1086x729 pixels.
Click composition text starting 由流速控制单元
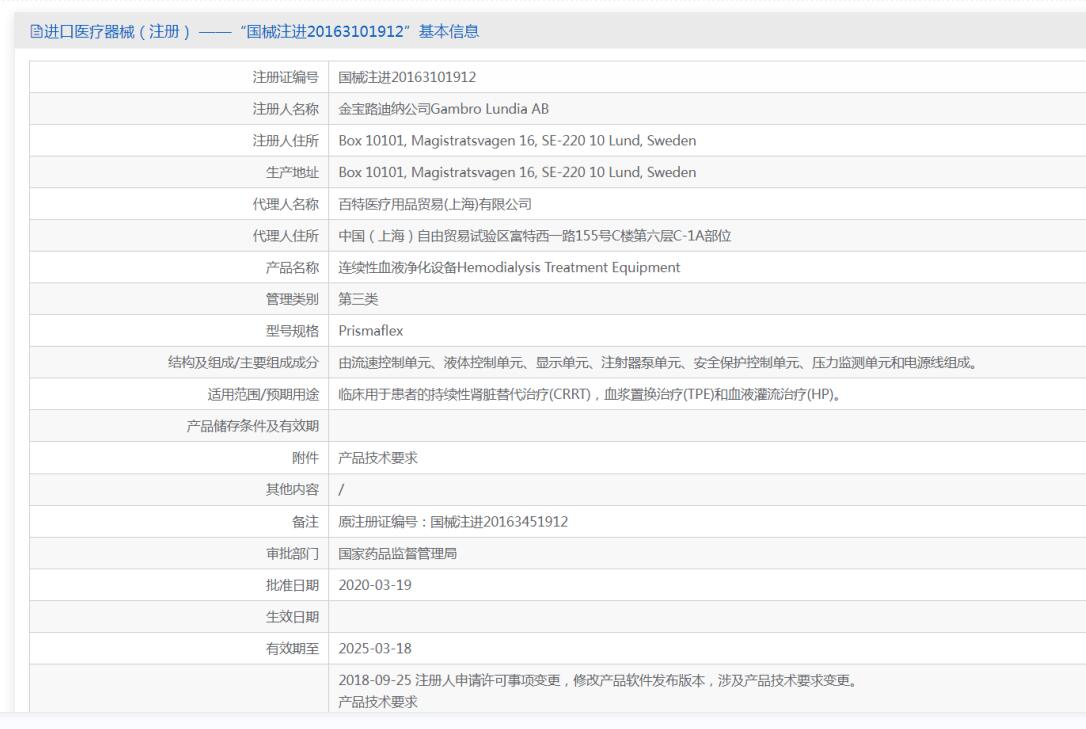658,362
